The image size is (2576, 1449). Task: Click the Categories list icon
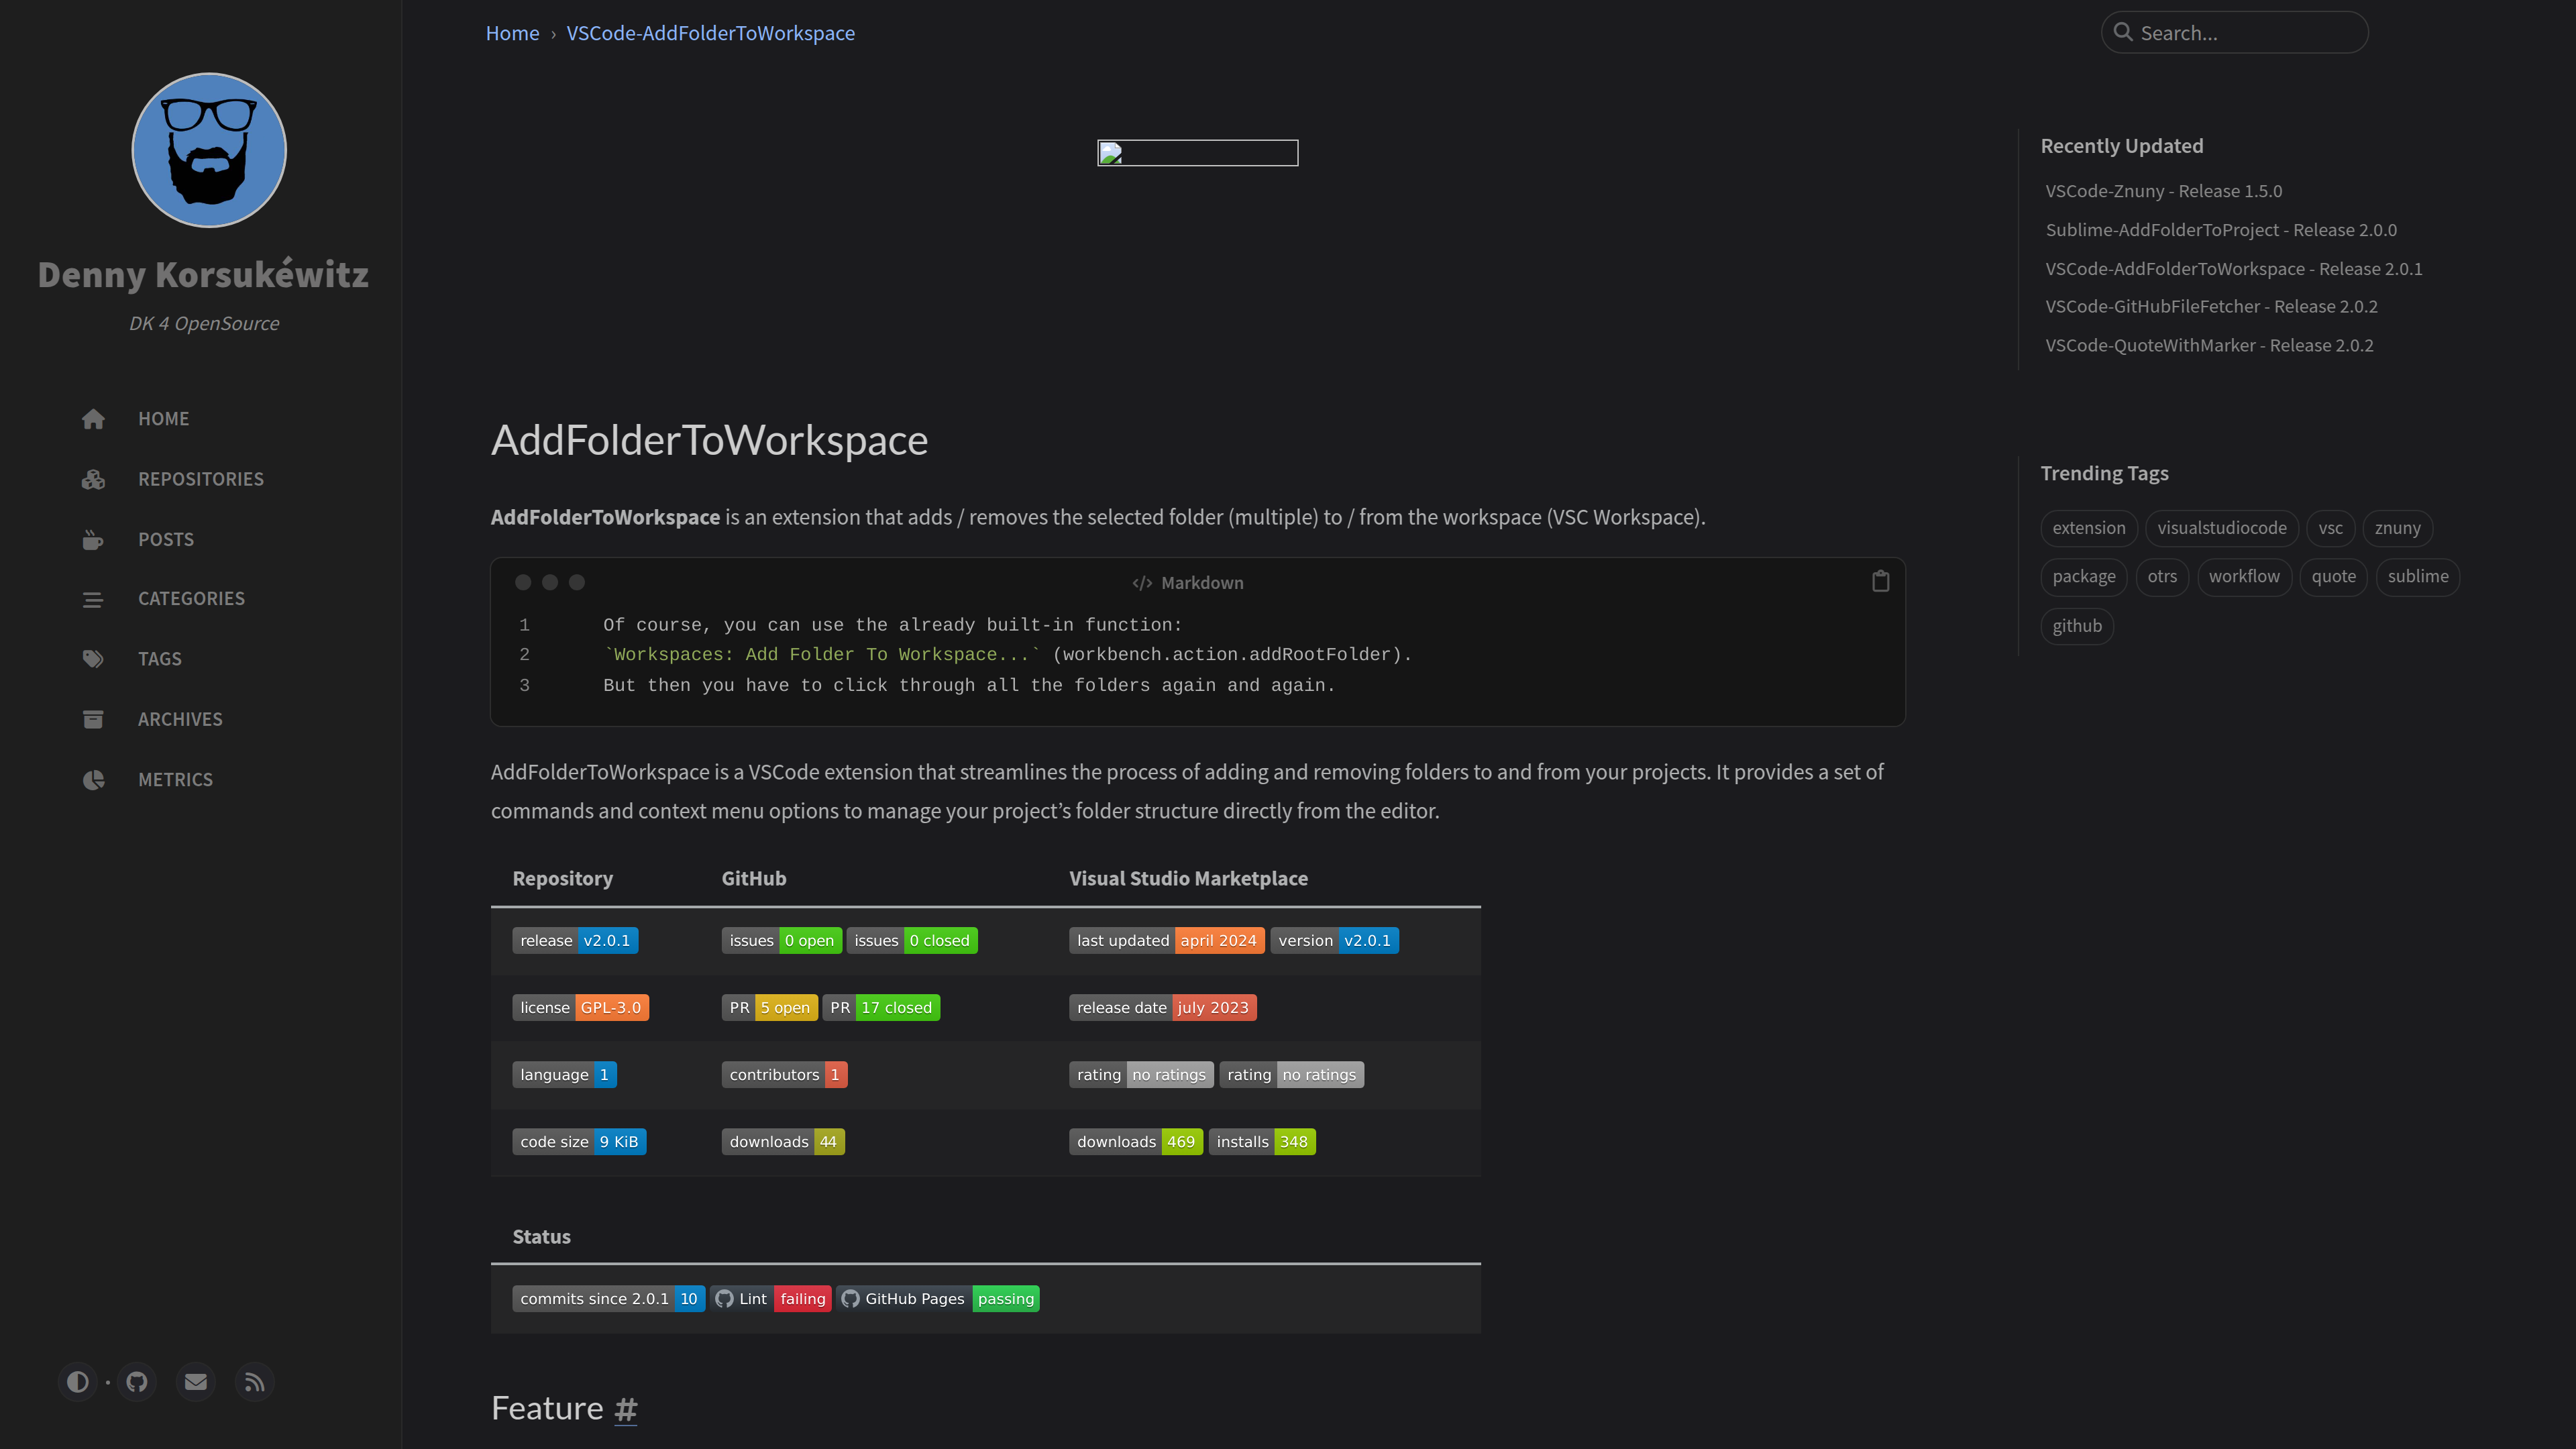click(93, 599)
